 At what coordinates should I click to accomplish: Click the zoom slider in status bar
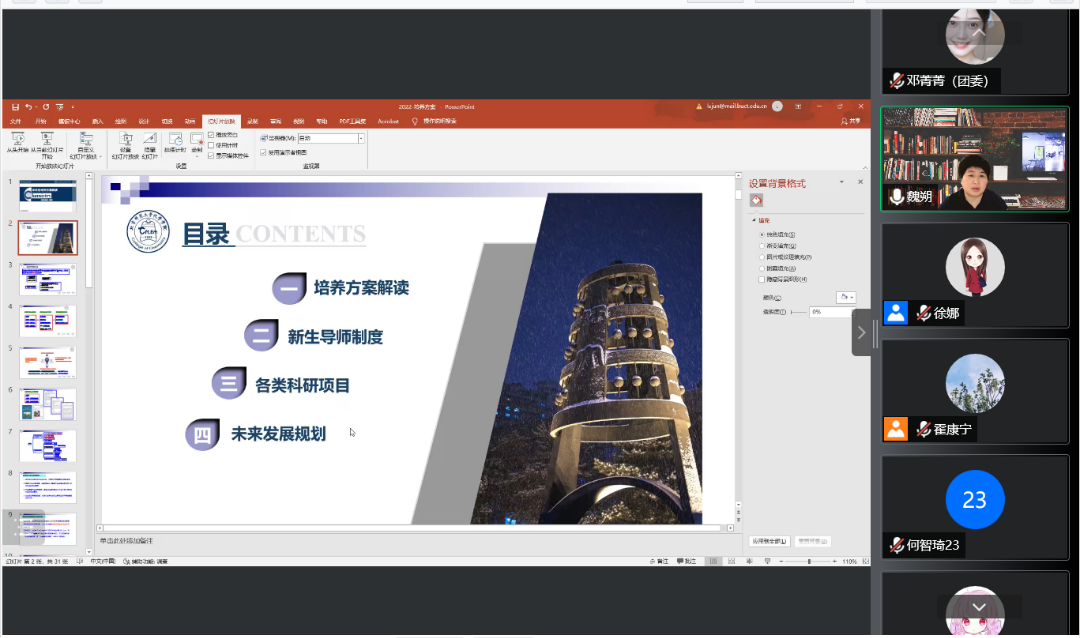(x=810, y=562)
